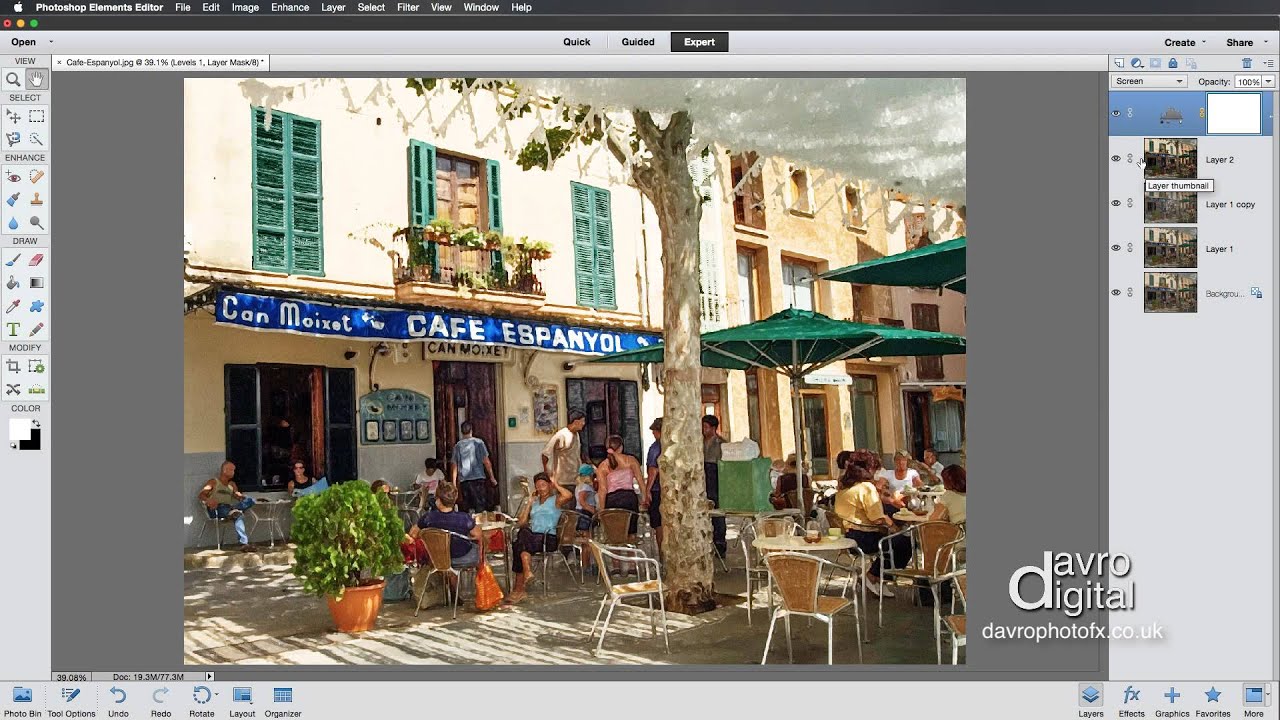
Task: Select the Blur tool
Action: pos(14,223)
